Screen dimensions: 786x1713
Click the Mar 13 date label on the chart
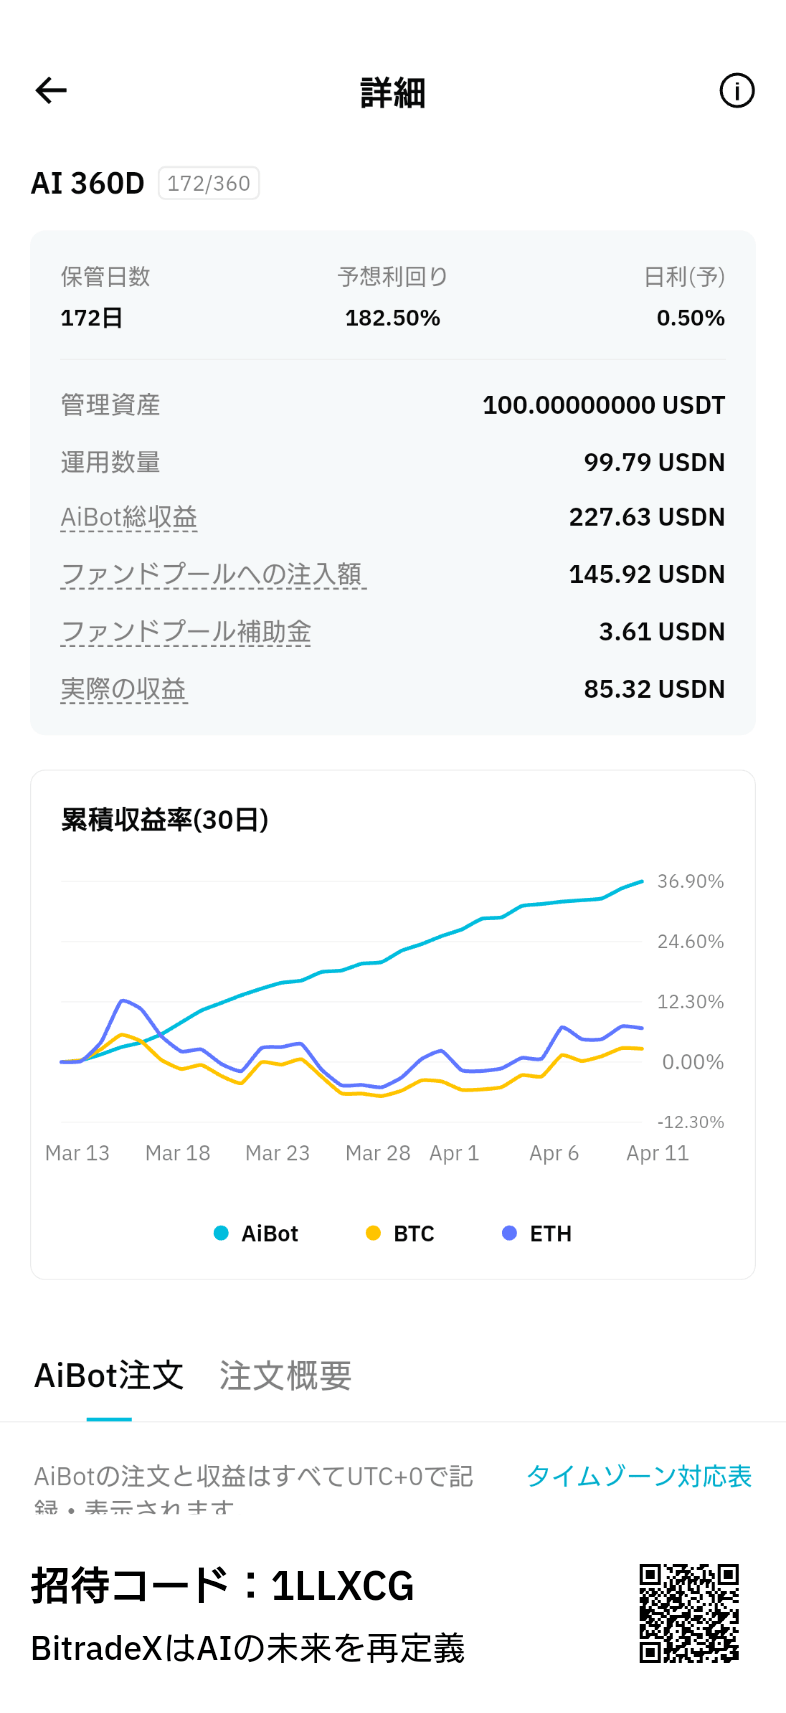click(77, 1152)
